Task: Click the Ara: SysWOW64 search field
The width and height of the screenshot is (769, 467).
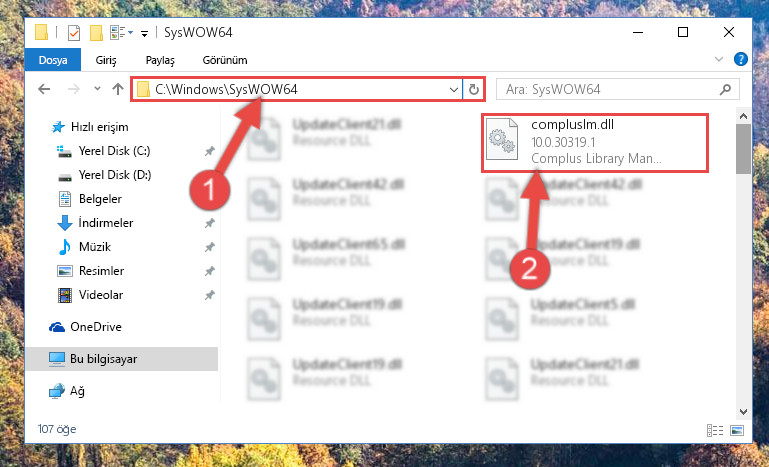Action: coord(608,89)
